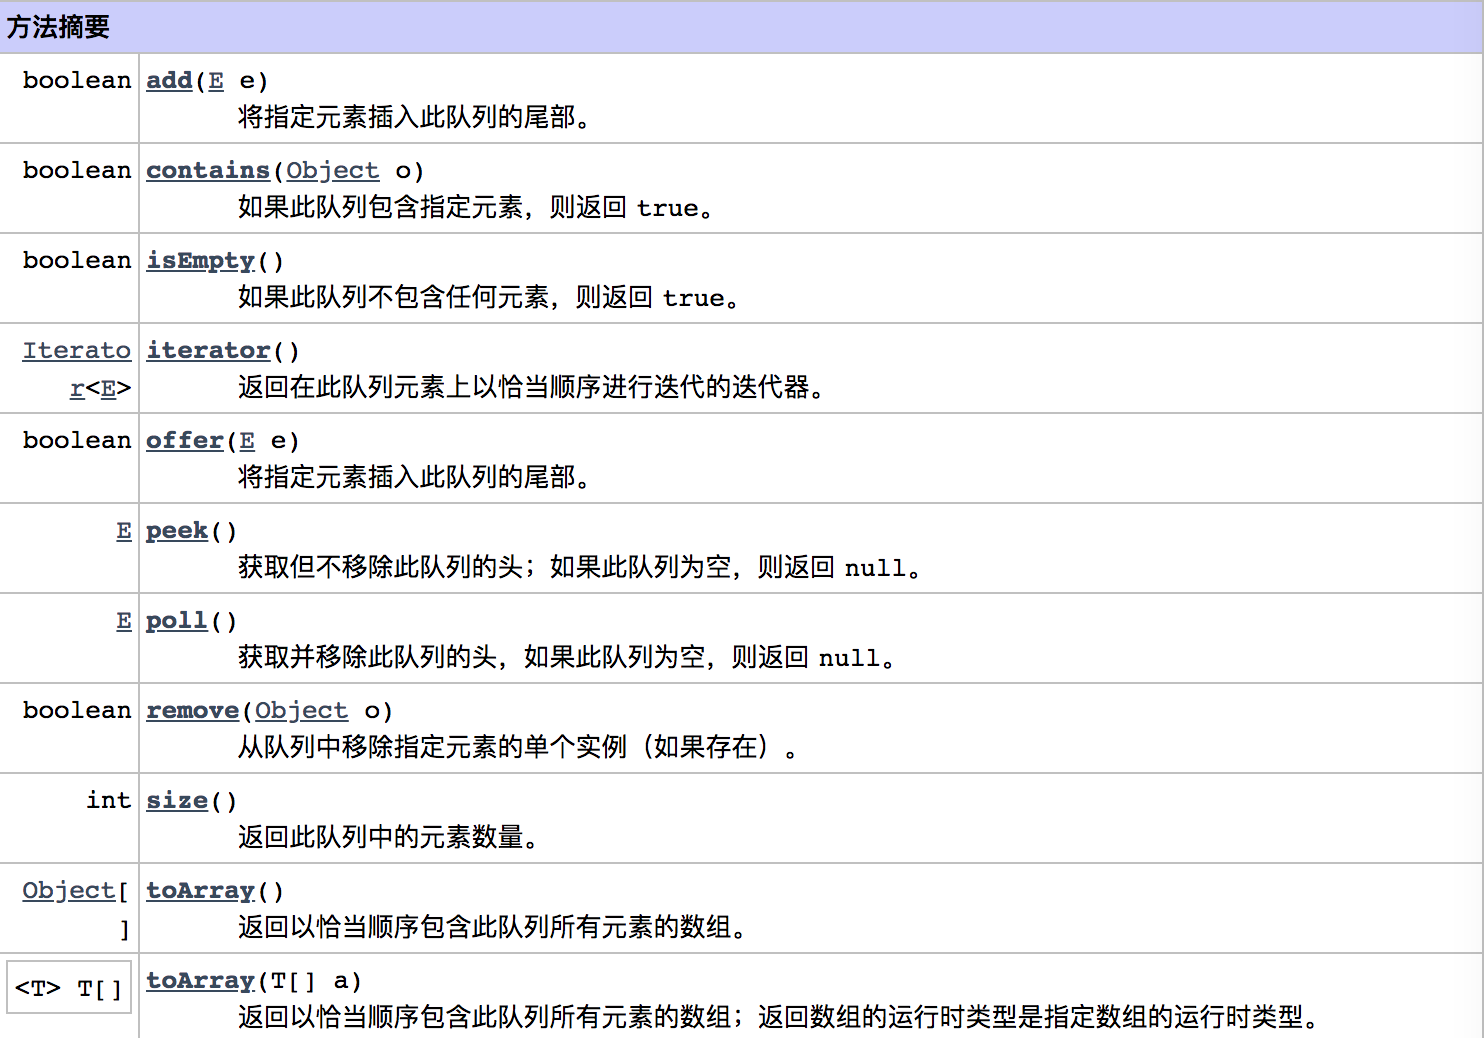Click the offer method link
The height and width of the screenshot is (1038, 1484).
(184, 440)
